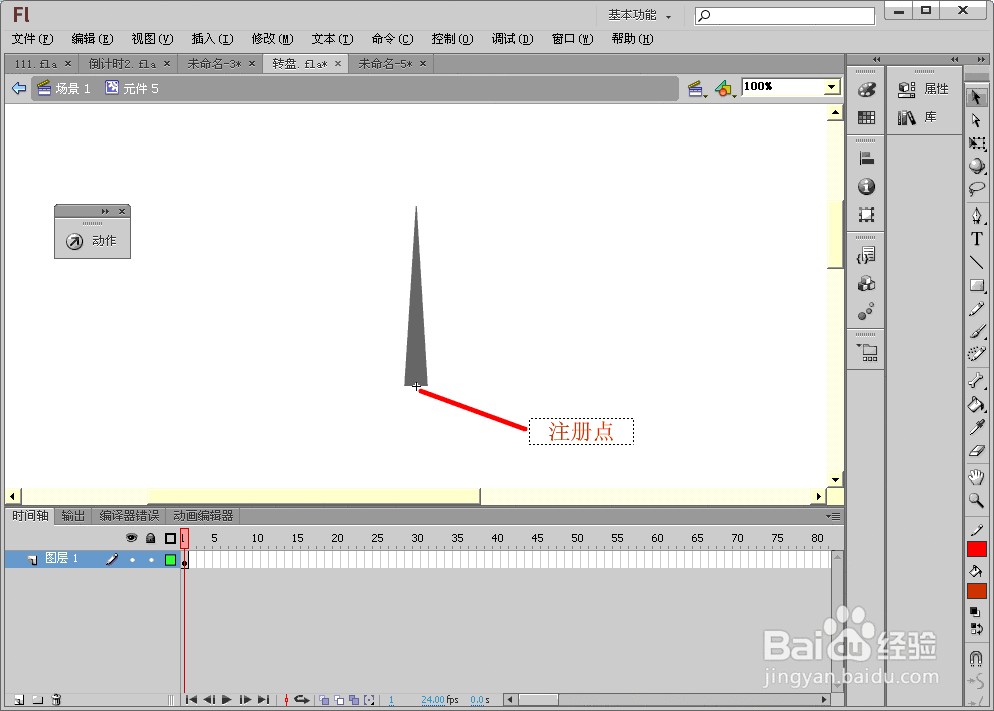Select the Paint Bucket tool

click(977, 405)
